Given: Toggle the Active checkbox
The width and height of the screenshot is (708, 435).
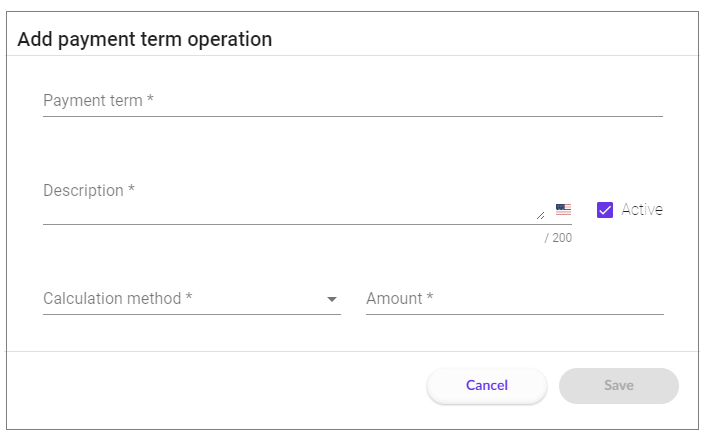Looking at the screenshot, I should tap(604, 210).
